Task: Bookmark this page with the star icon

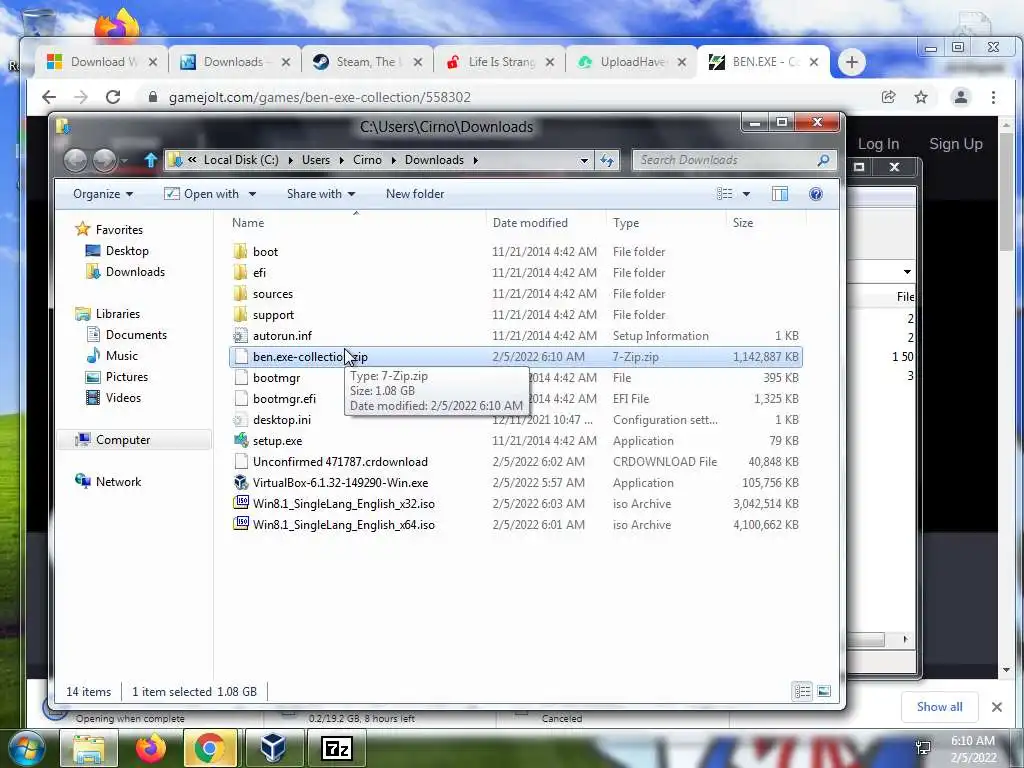Action: pos(921,97)
